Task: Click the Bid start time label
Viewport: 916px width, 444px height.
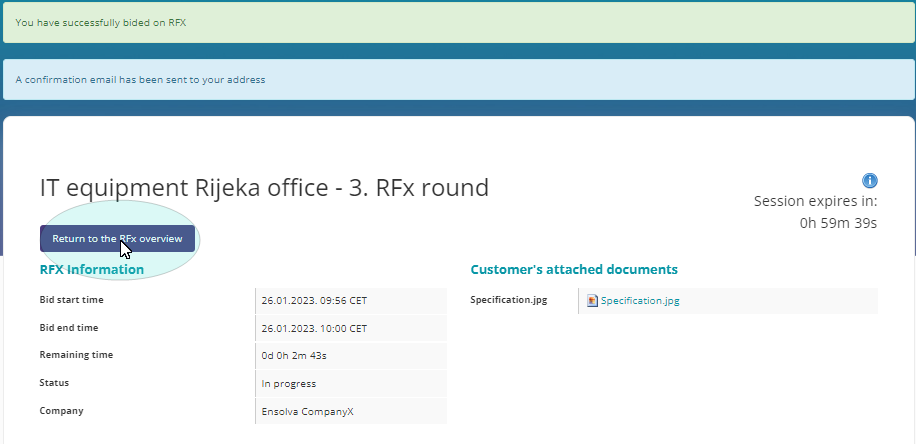Action: (x=71, y=300)
